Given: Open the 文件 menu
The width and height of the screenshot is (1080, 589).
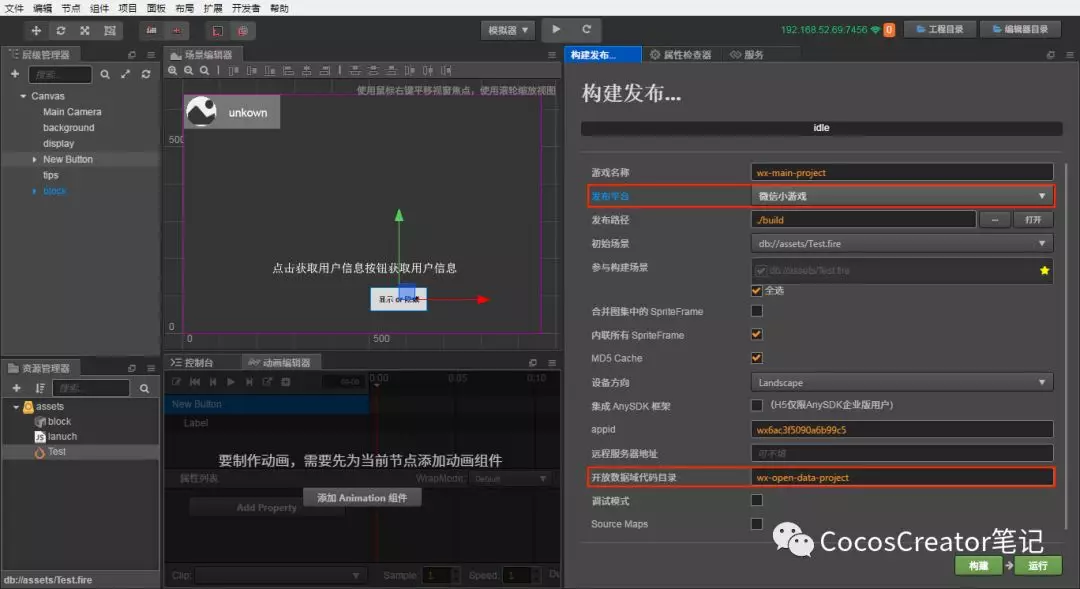Looking at the screenshot, I should tap(14, 8).
